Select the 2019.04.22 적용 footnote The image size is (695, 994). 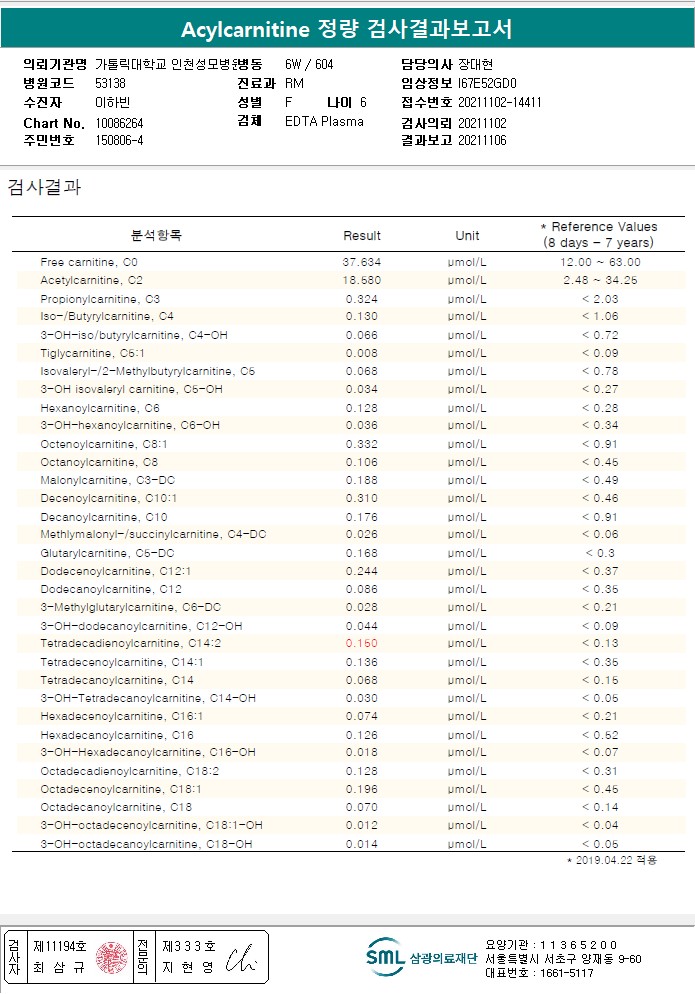(x=612, y=860)
